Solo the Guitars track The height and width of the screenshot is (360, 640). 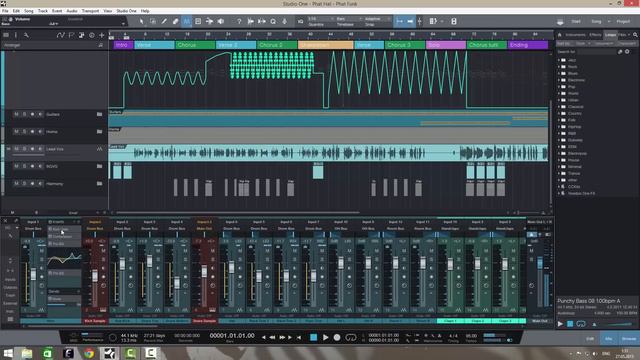(24, 114)
